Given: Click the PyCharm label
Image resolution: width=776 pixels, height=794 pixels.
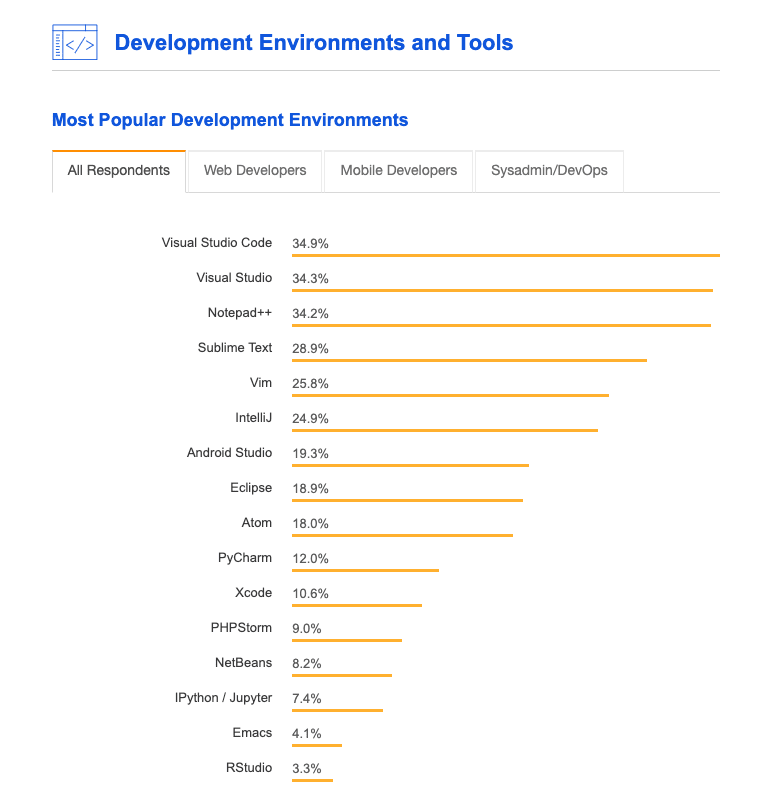Looking at the screenshot, I should coord(245,558).
